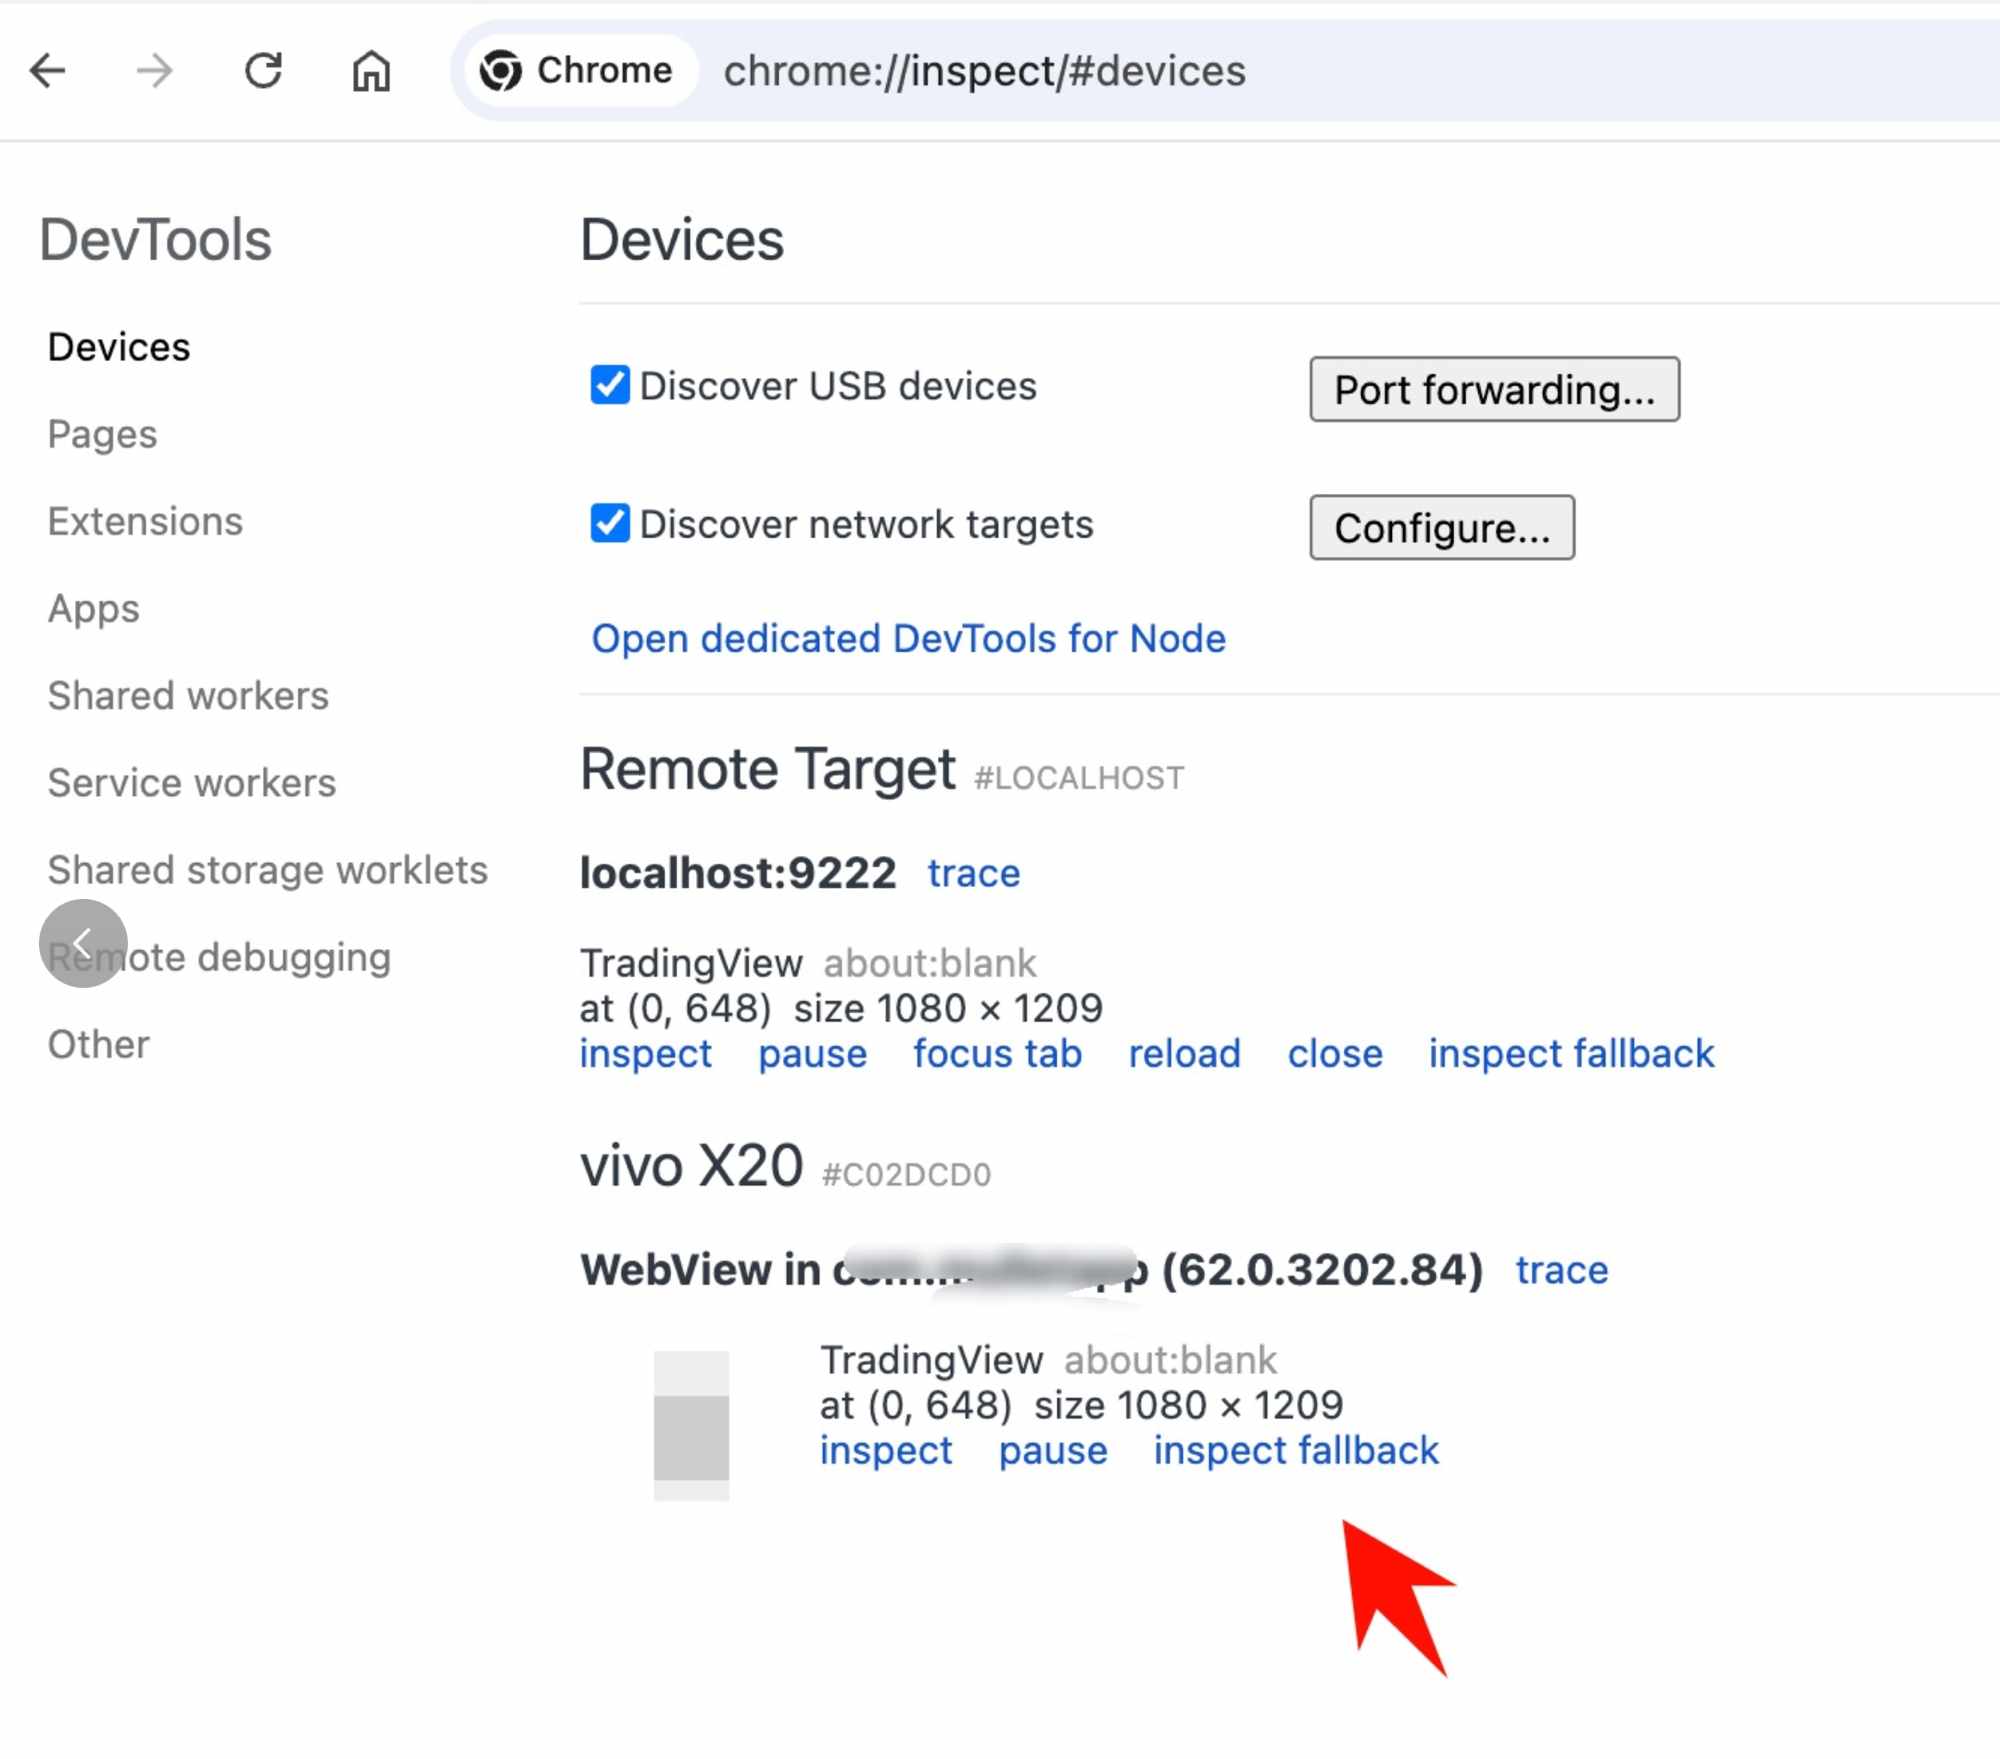Toggle Discover network targets checkbox
The height and width of the screenshot is (1759, 2000).
(x=609, y=523)
